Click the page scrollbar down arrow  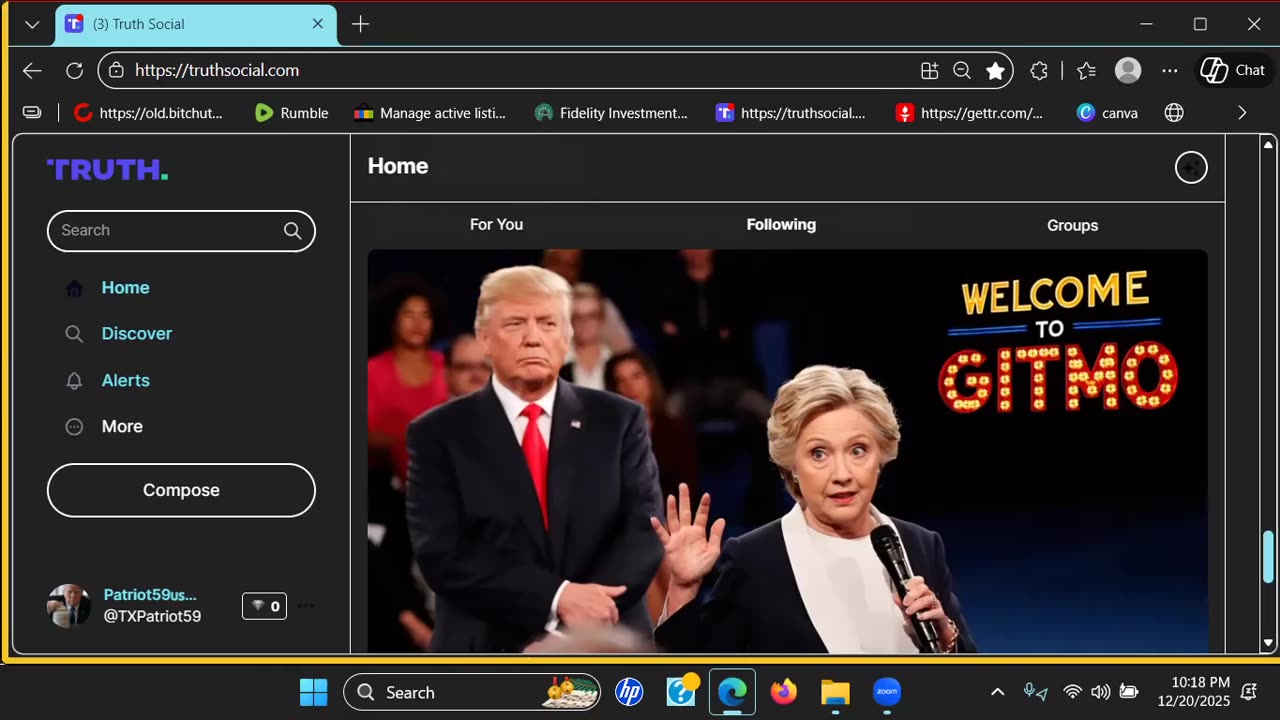[x=1268, y=644]
